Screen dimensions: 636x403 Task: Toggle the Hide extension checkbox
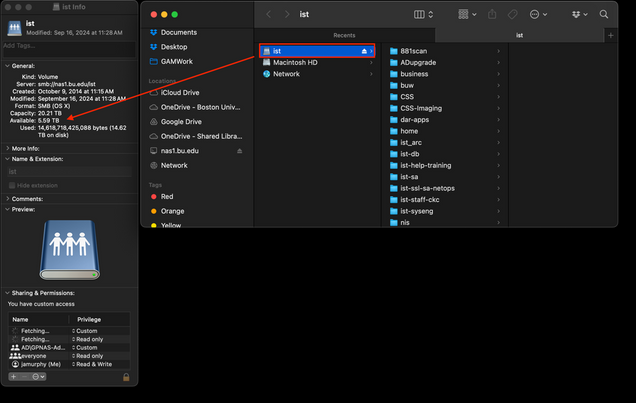coord(13,185)
